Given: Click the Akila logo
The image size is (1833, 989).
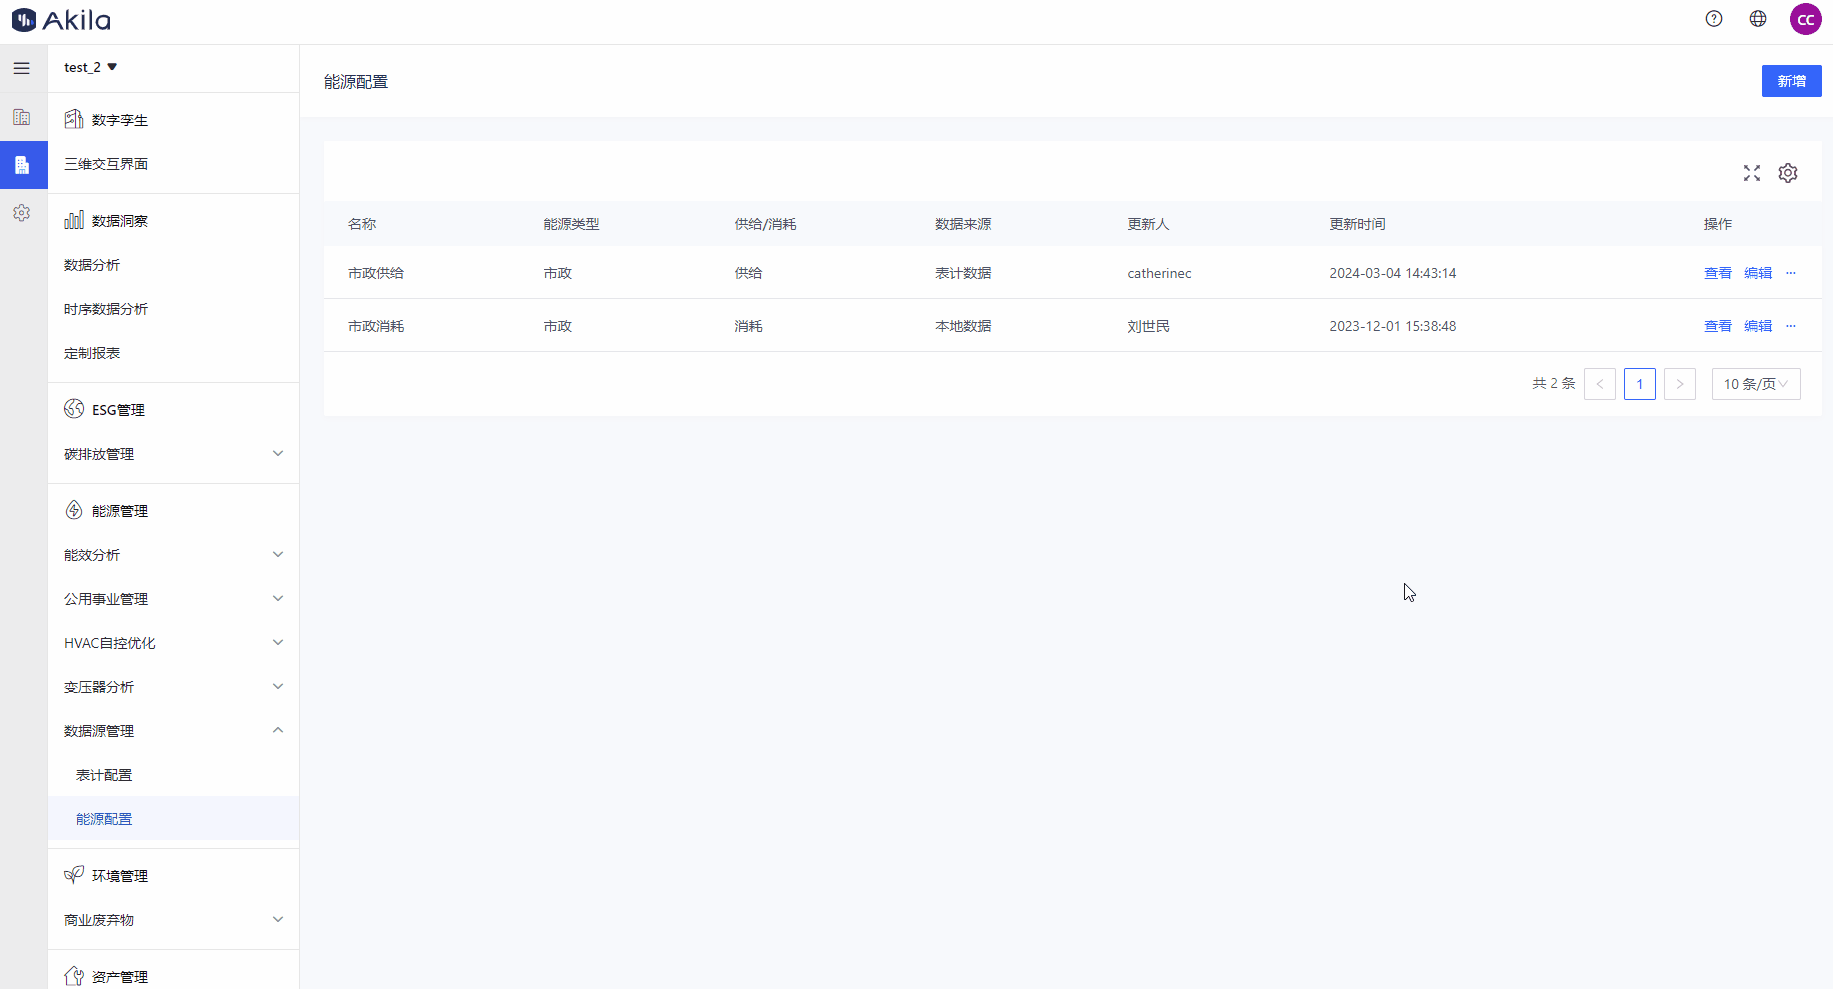Looking at the screenshot, I should (x=61, y=19).
